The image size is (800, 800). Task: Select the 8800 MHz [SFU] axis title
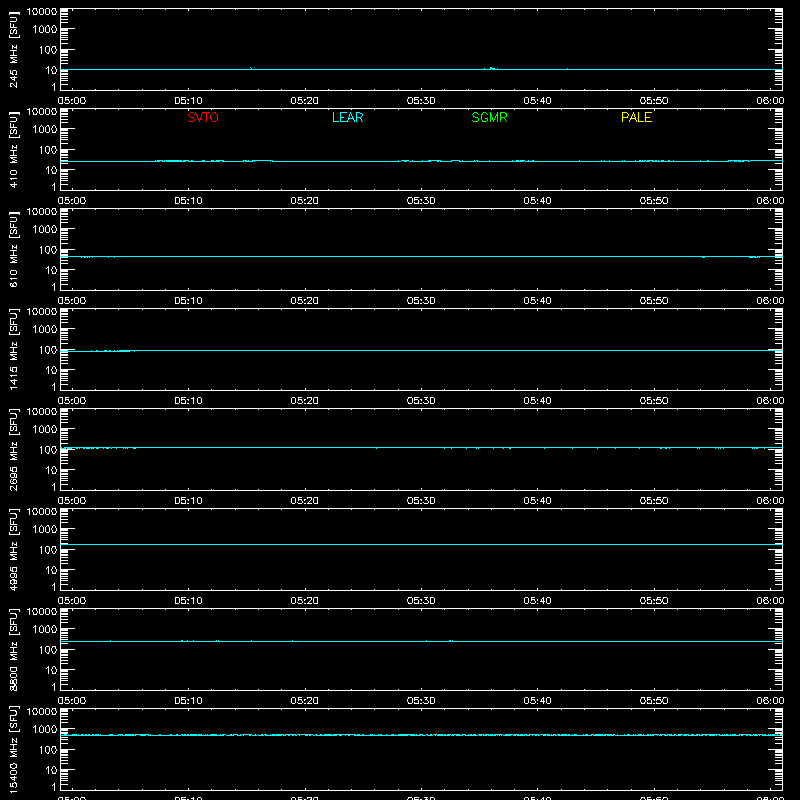13,650
